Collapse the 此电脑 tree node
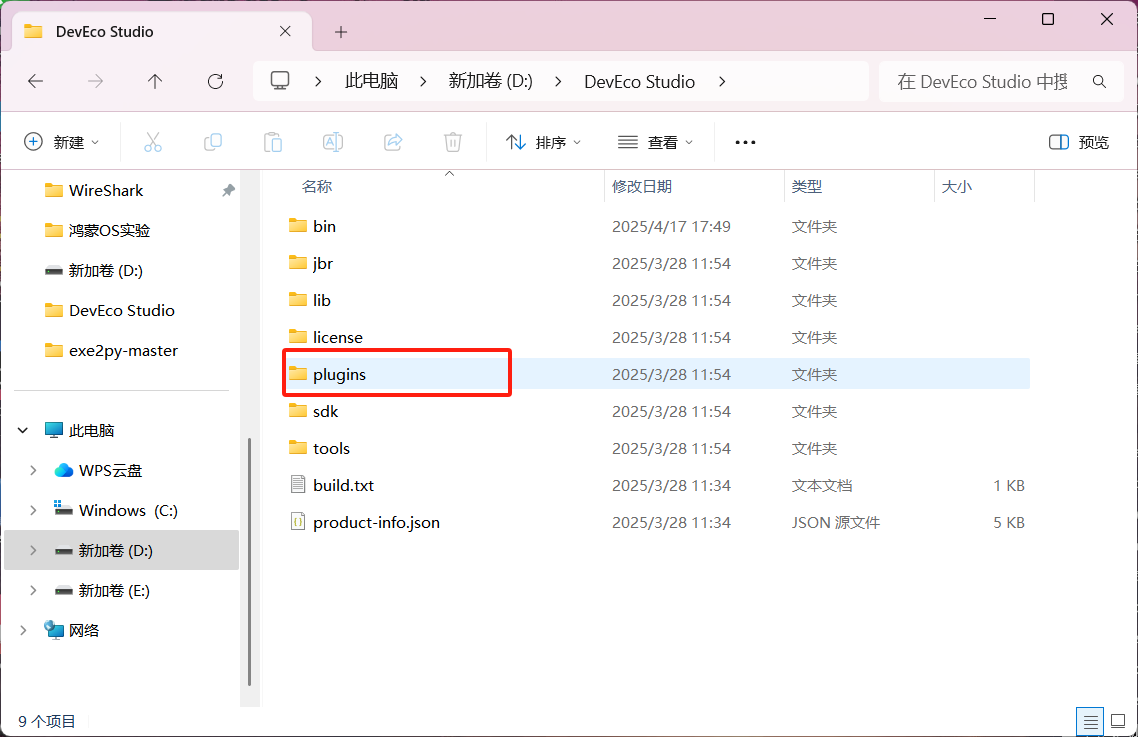This screenshot has width=1138, height=737. pyautogui.click(x=22, y=431)
